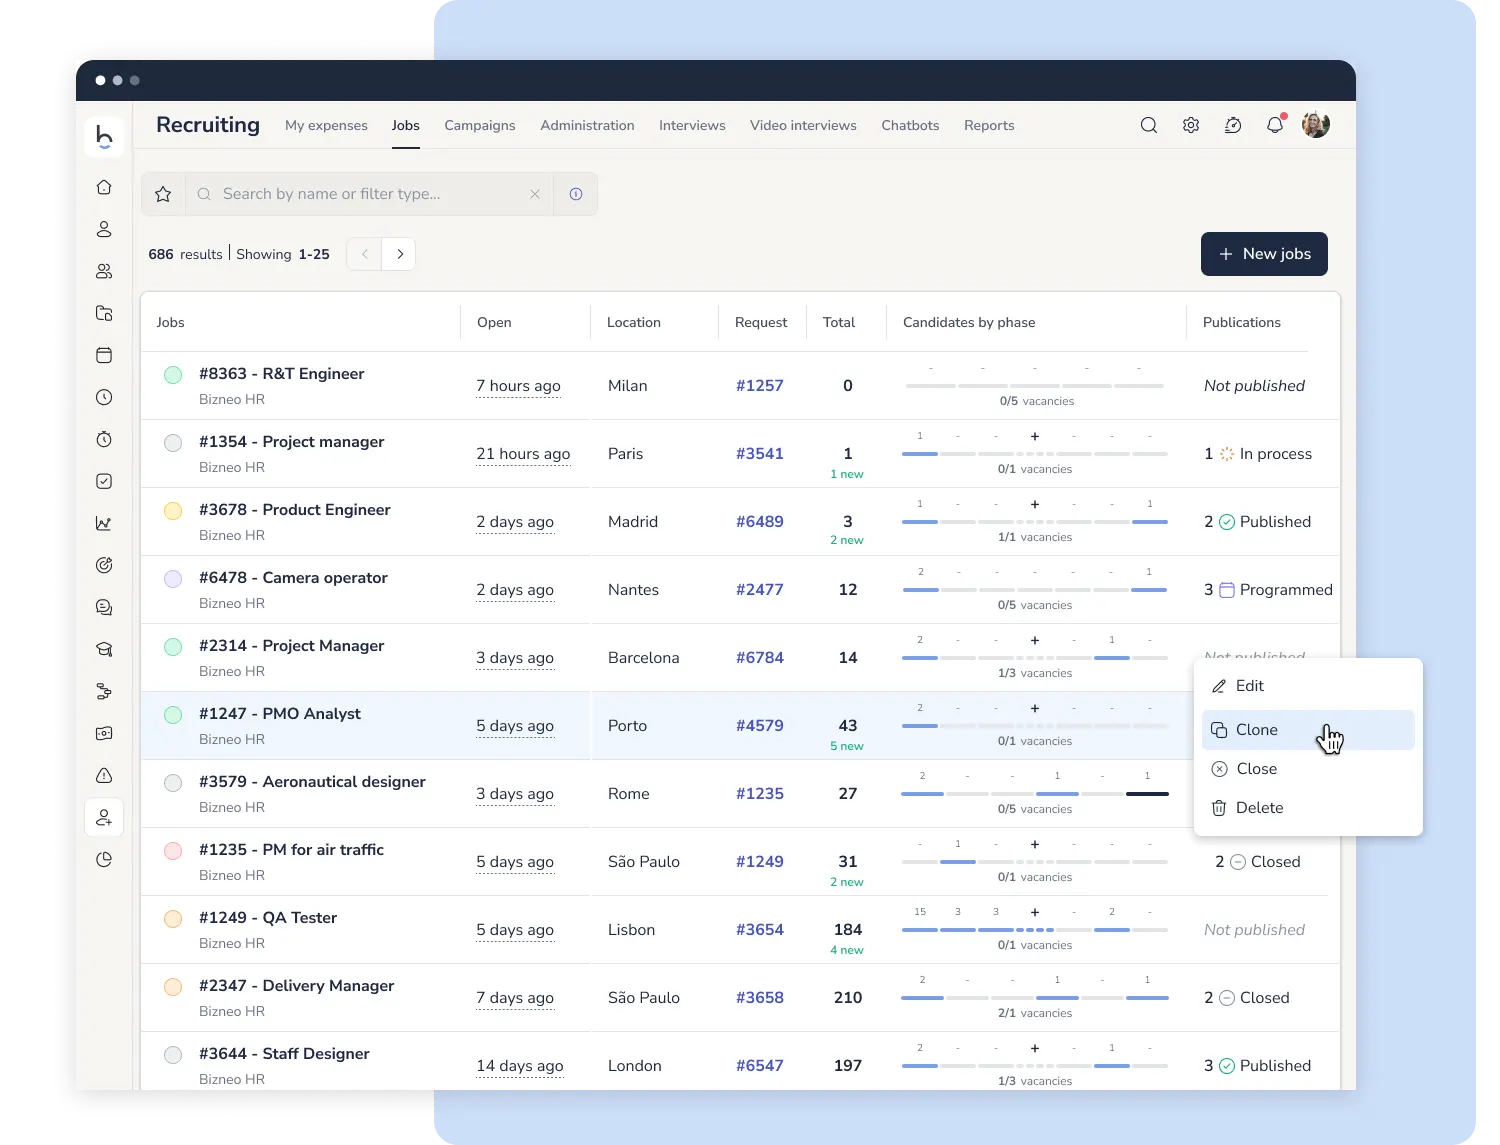Switch to My expenses tab
Image resolution: width=1500 pixels, height=1145 pixels.
point(326,125)
